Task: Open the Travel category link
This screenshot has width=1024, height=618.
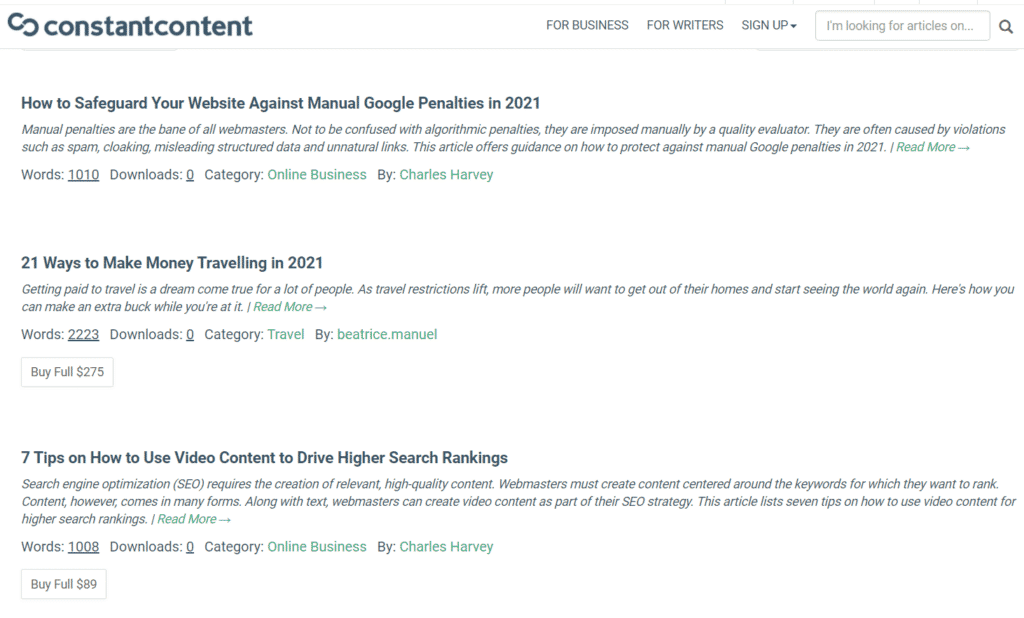Action: (x=286, y=334)
